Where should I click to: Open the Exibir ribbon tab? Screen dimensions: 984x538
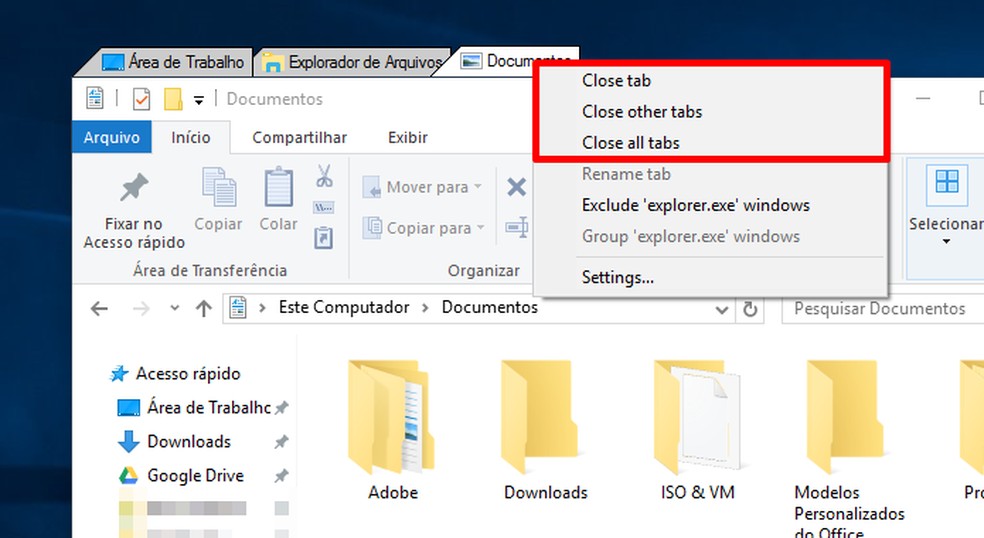coord(407,137)
